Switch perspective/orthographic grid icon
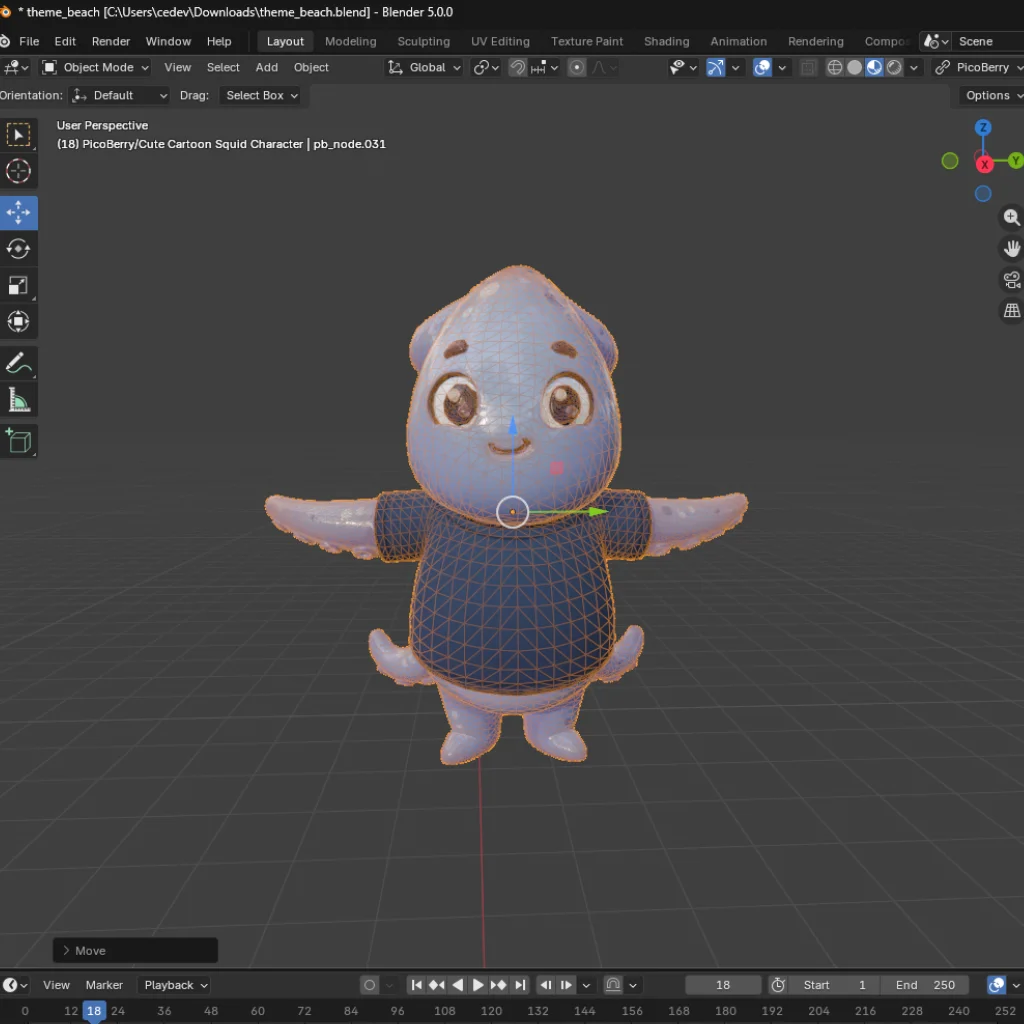The width and height of the screenshot is (1024, 1024). tap(1011, 311)
